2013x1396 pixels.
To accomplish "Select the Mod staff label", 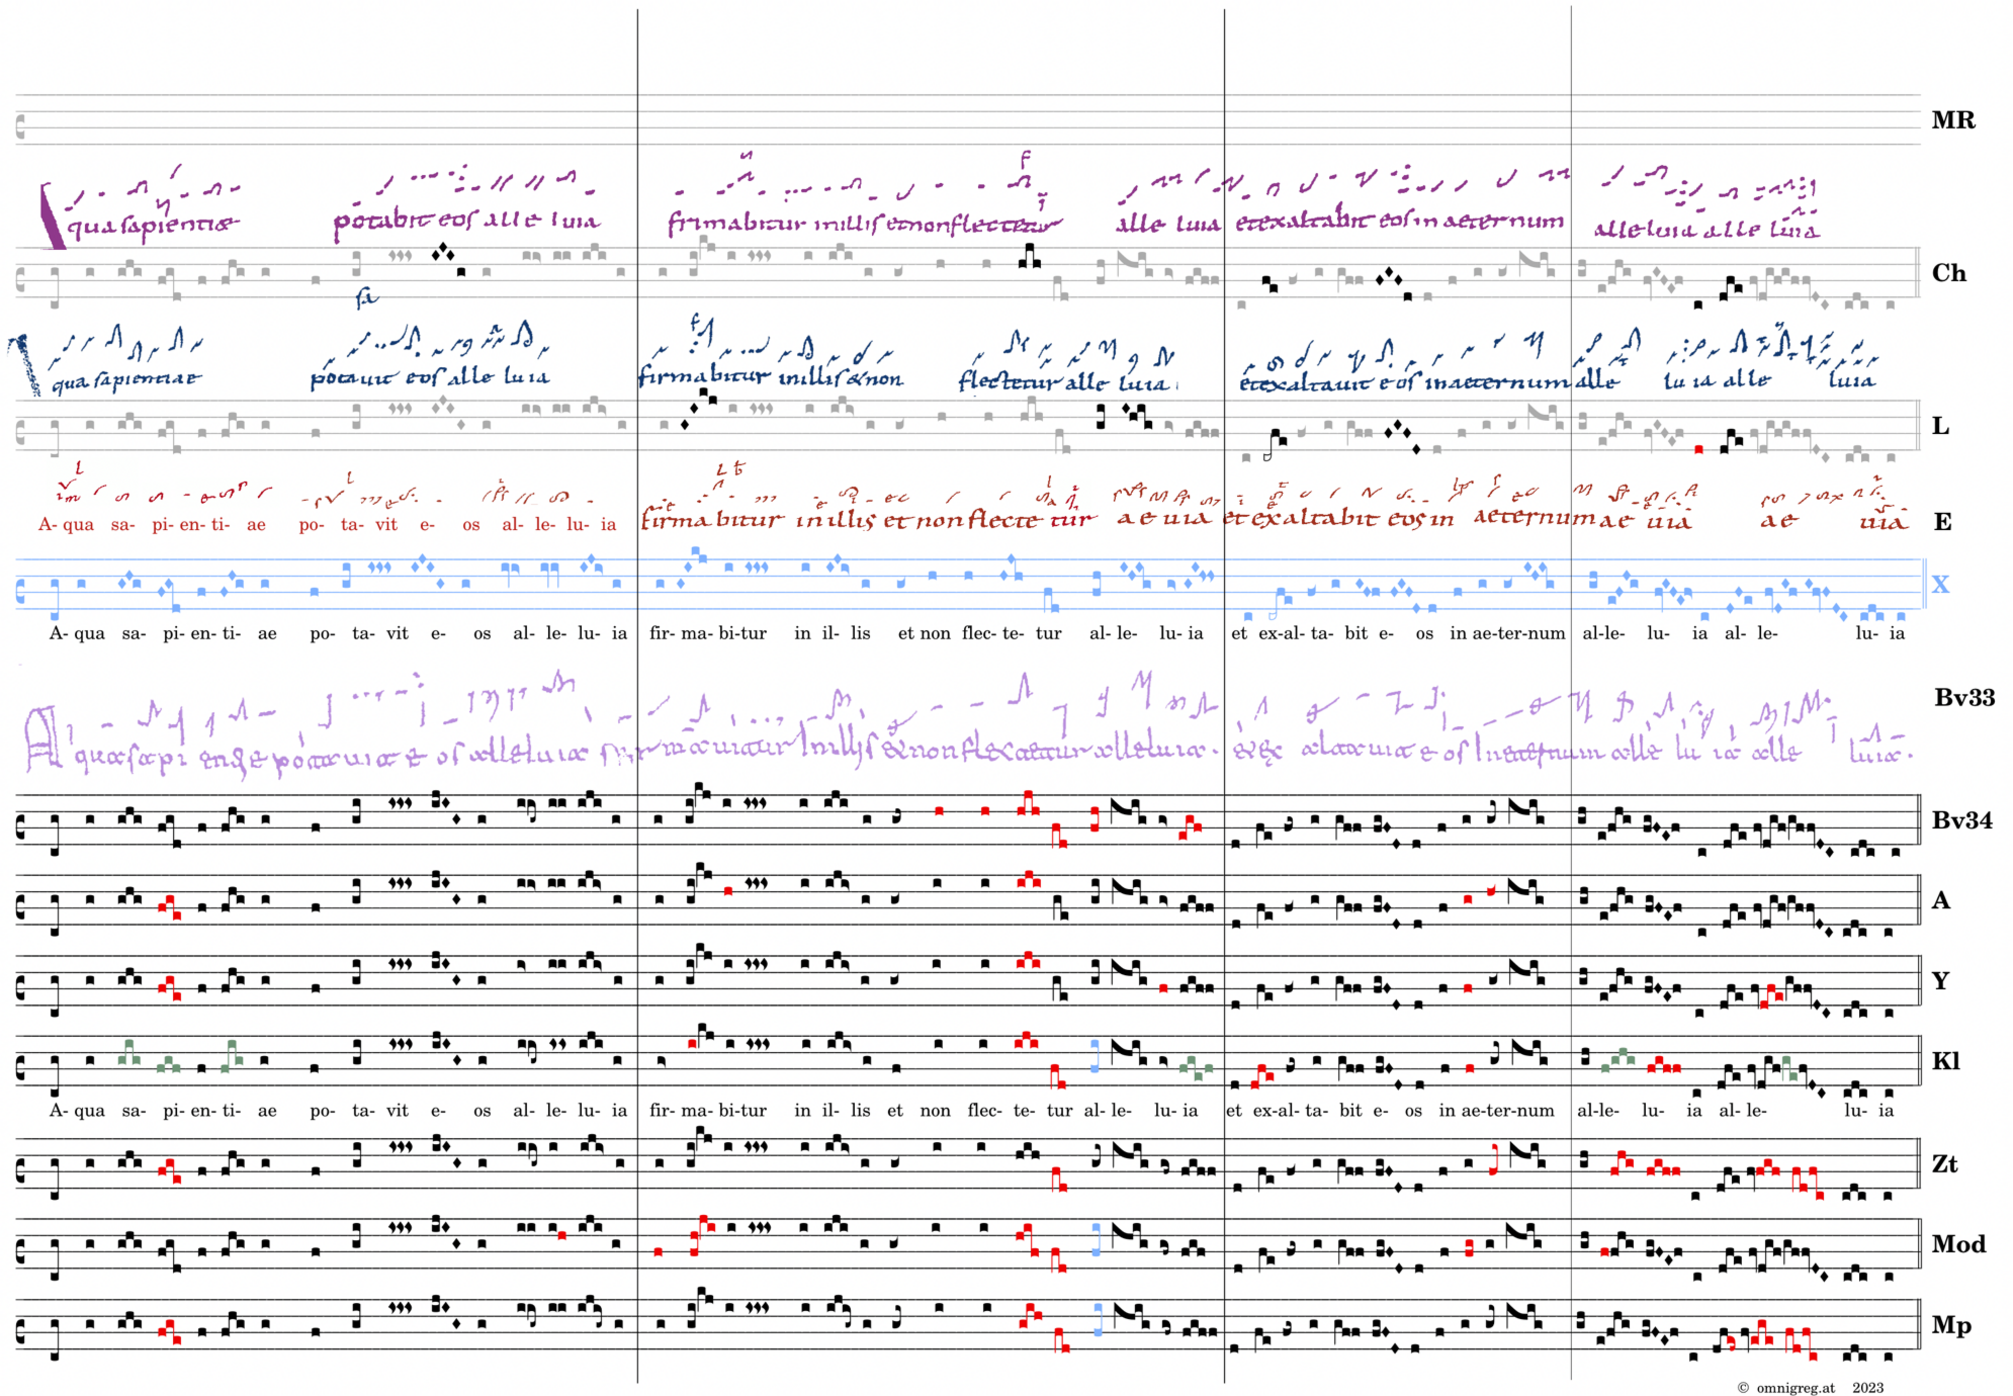I will [1958, 1245].
